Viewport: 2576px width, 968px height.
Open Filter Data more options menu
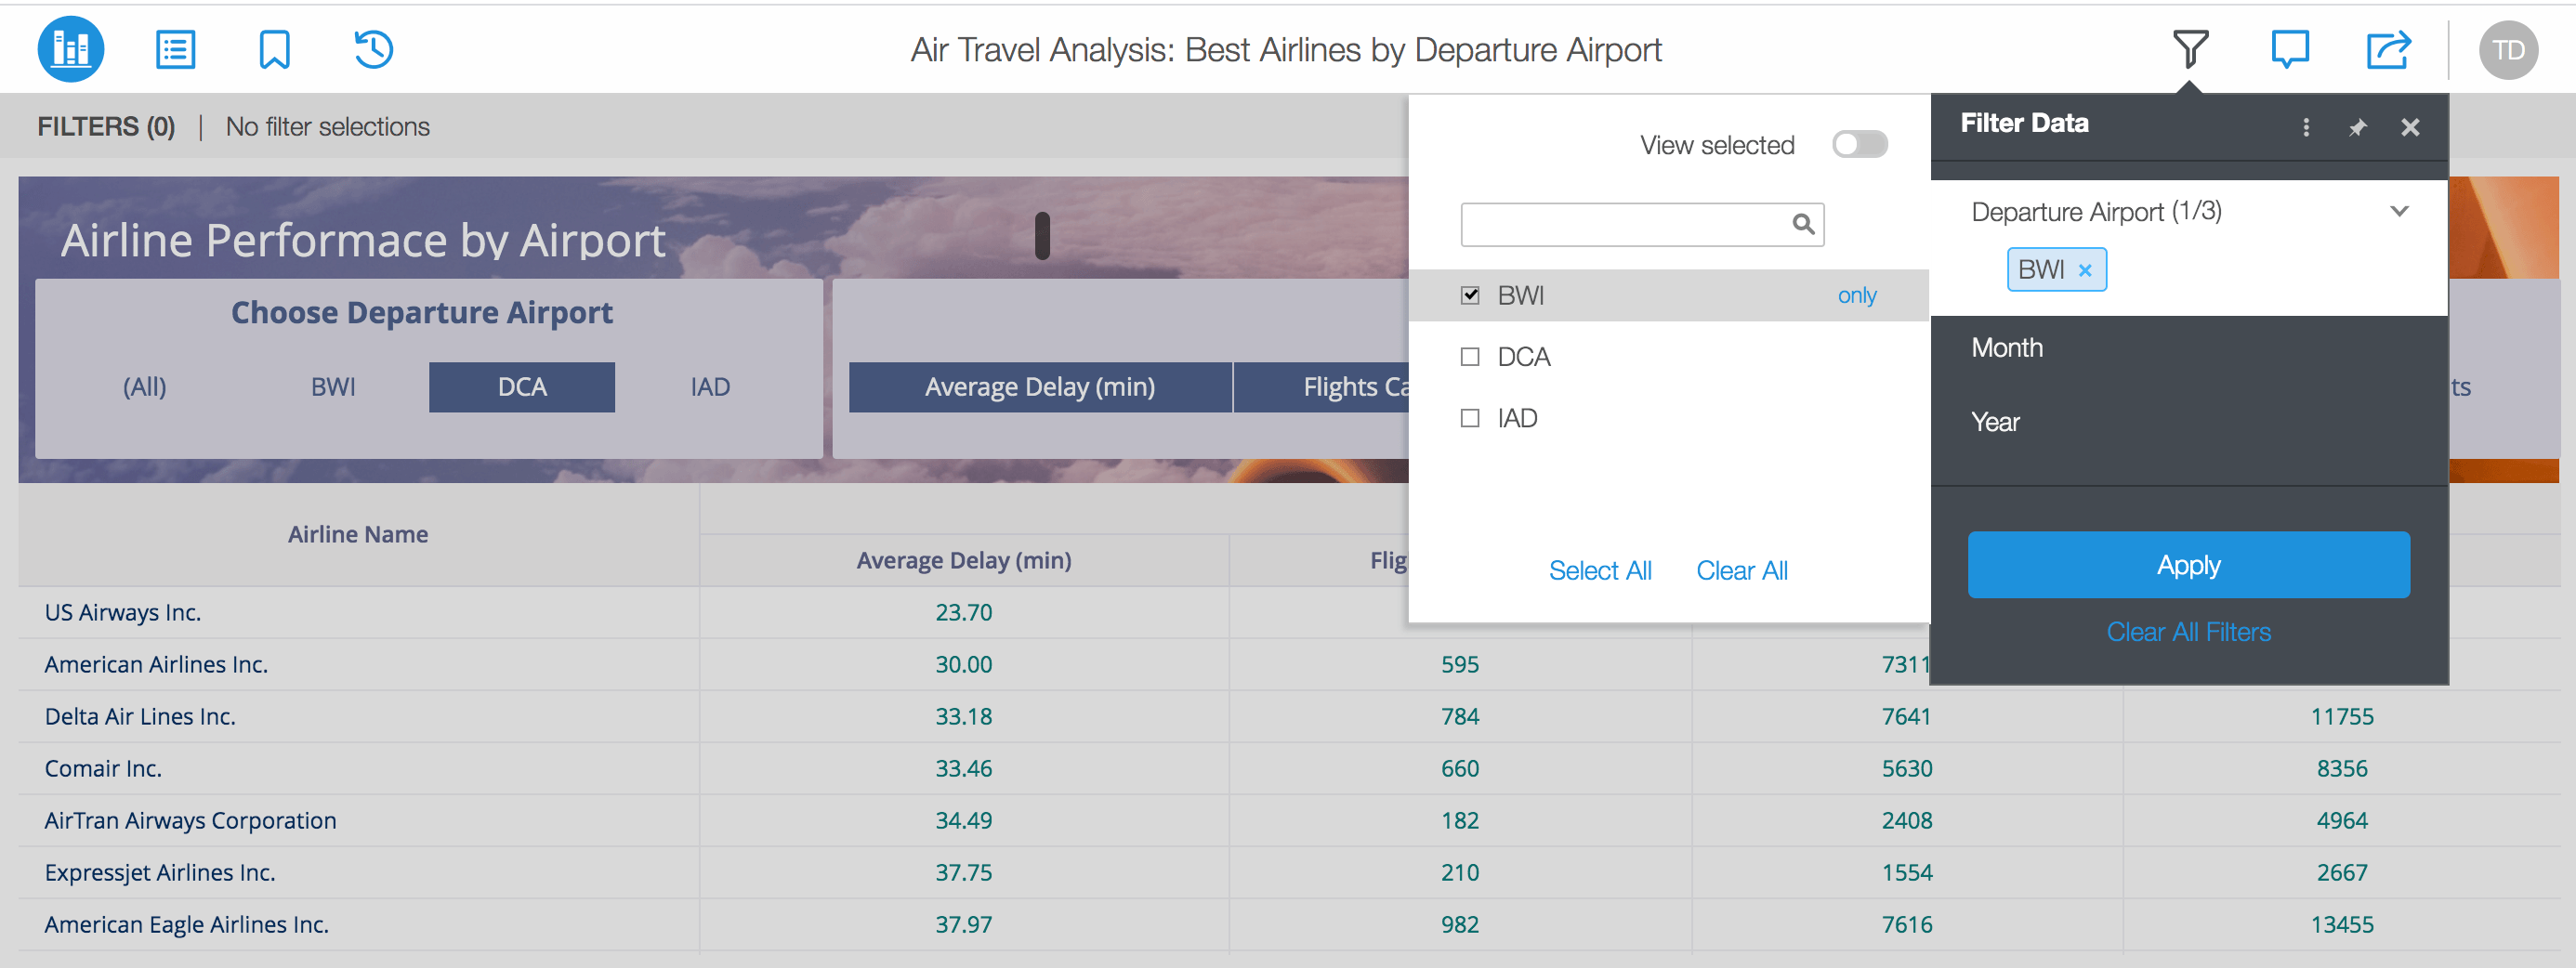pyautogui.click(x=2305, y=127)
